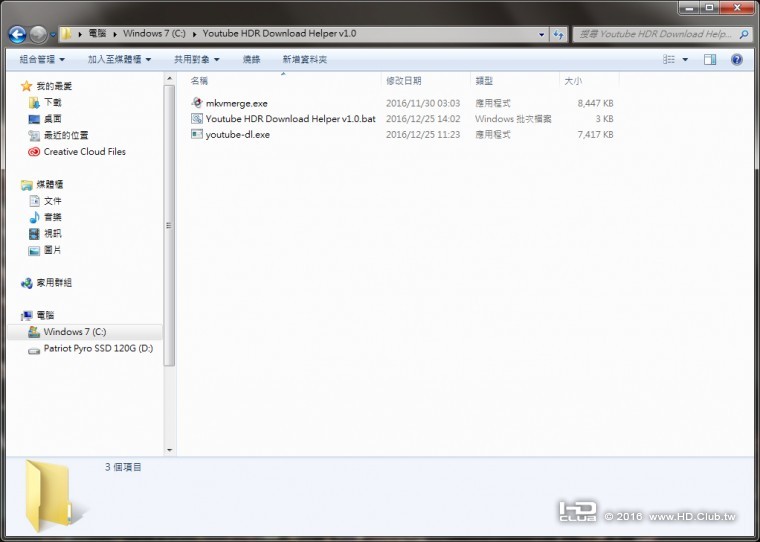Select Youtube HDR Download Helper v1.0.bat name
760x542 pixels.
[x=290, y=119]
